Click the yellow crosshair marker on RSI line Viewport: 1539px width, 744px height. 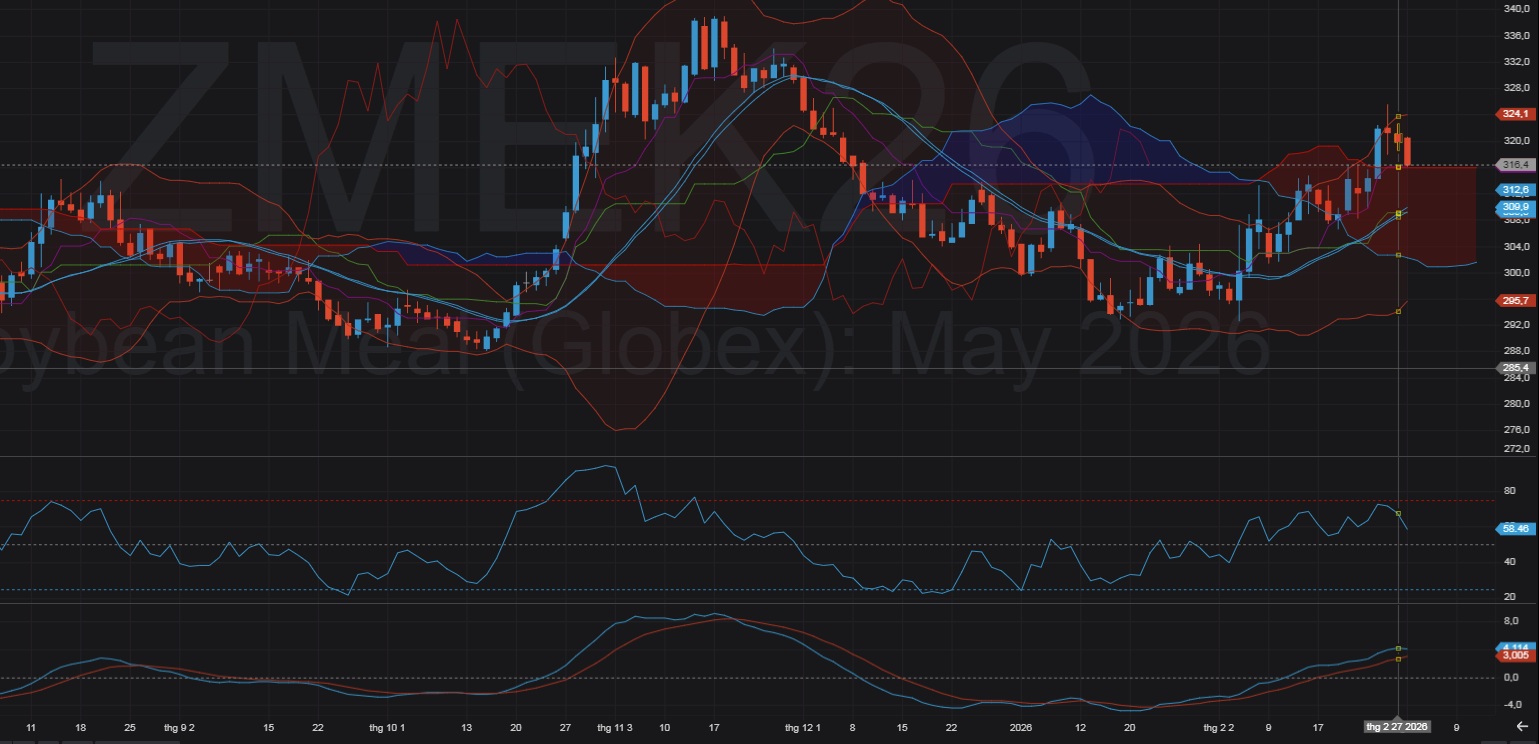[1398, 513]
